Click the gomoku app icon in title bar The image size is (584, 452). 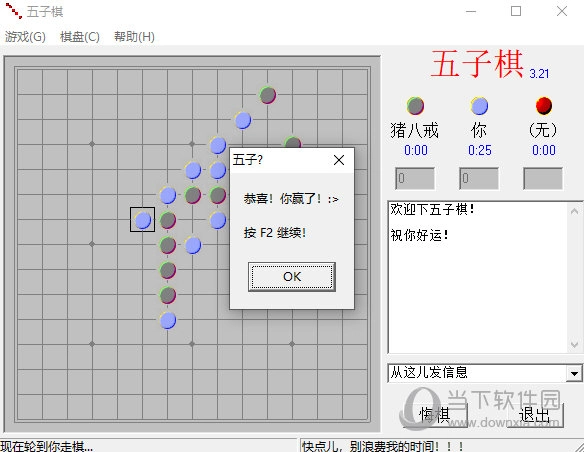pos(13,11)
